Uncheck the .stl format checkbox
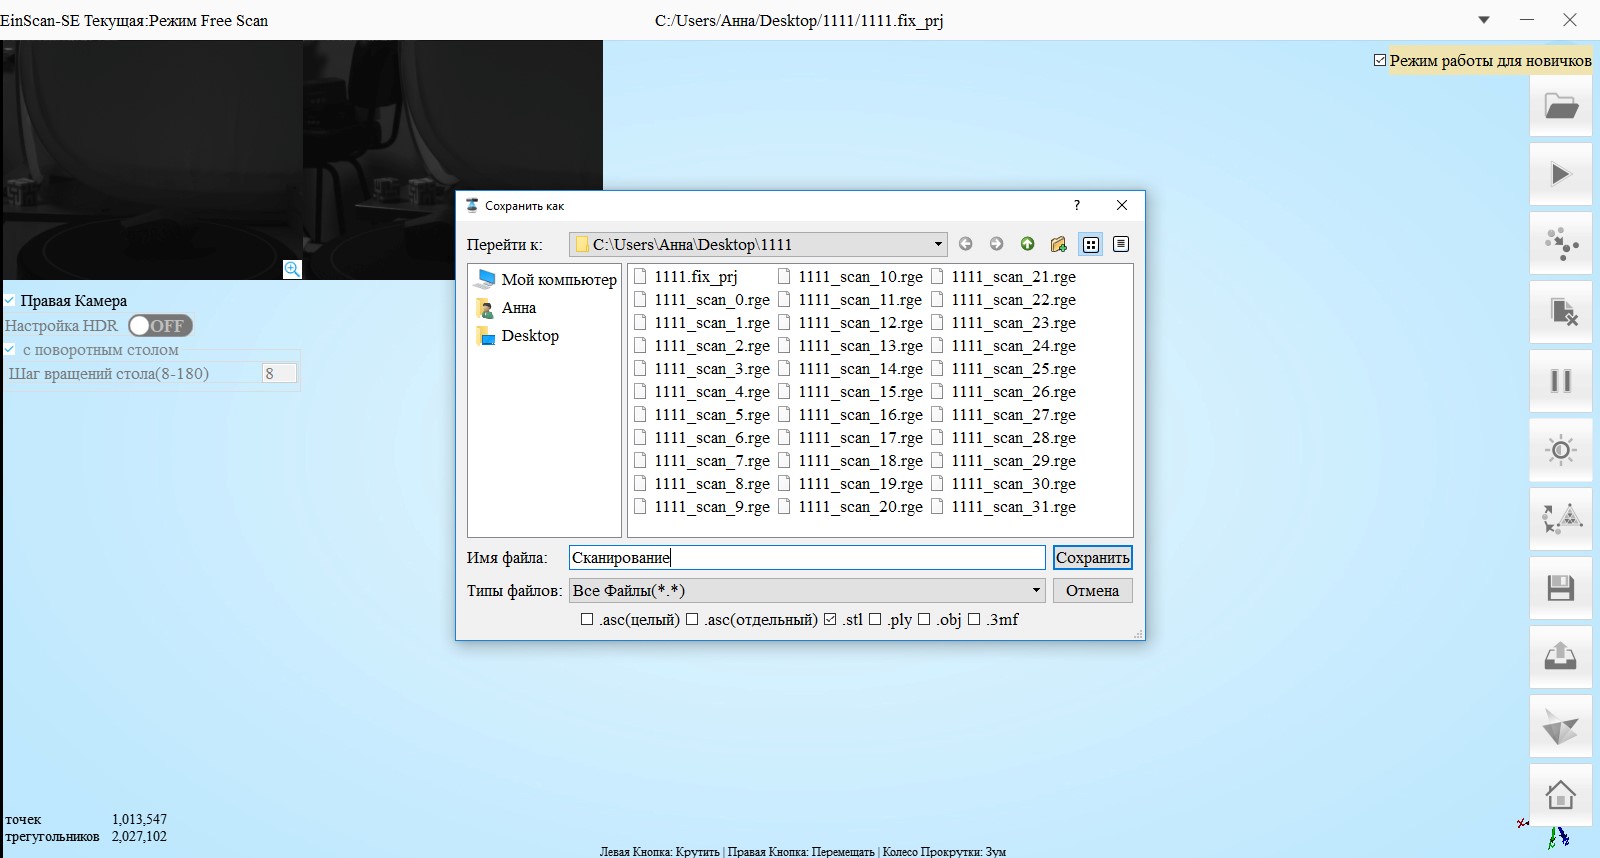Screen dimensions: 1600x858 [x=830, y=620]
